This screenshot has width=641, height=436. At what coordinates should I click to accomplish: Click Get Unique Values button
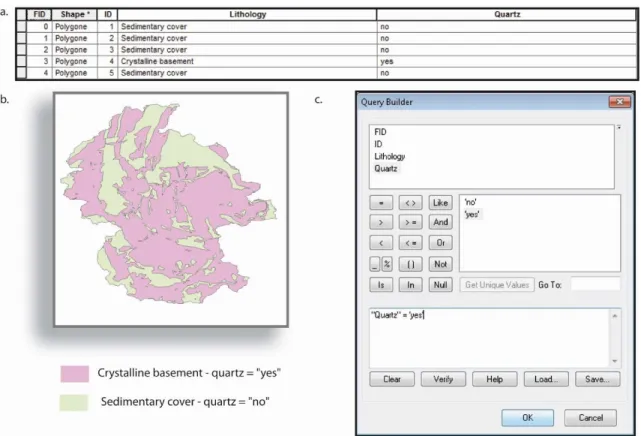pyautogui.click(x=497, y=285)
